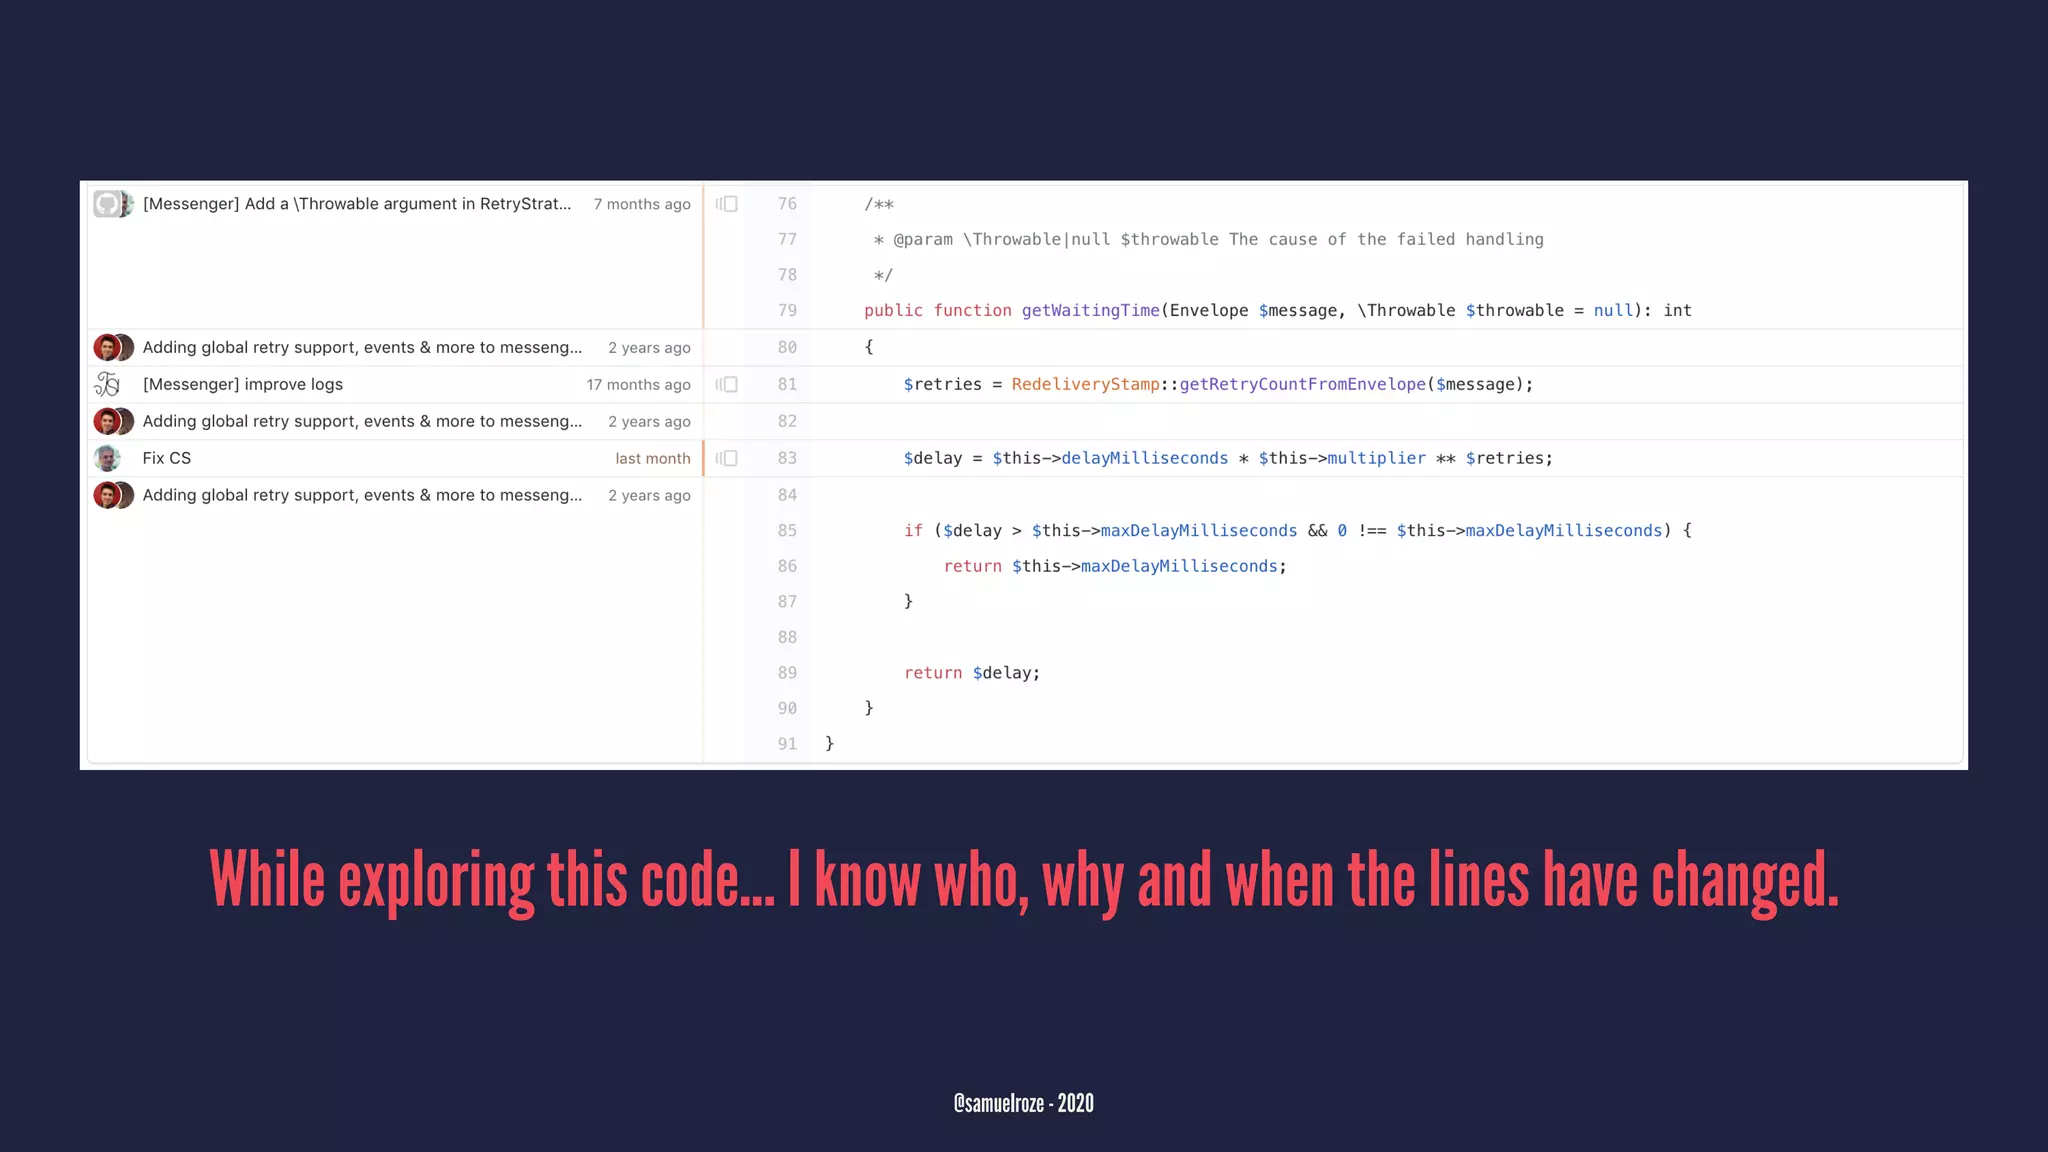Select line number 79

[x=787, y=311]
